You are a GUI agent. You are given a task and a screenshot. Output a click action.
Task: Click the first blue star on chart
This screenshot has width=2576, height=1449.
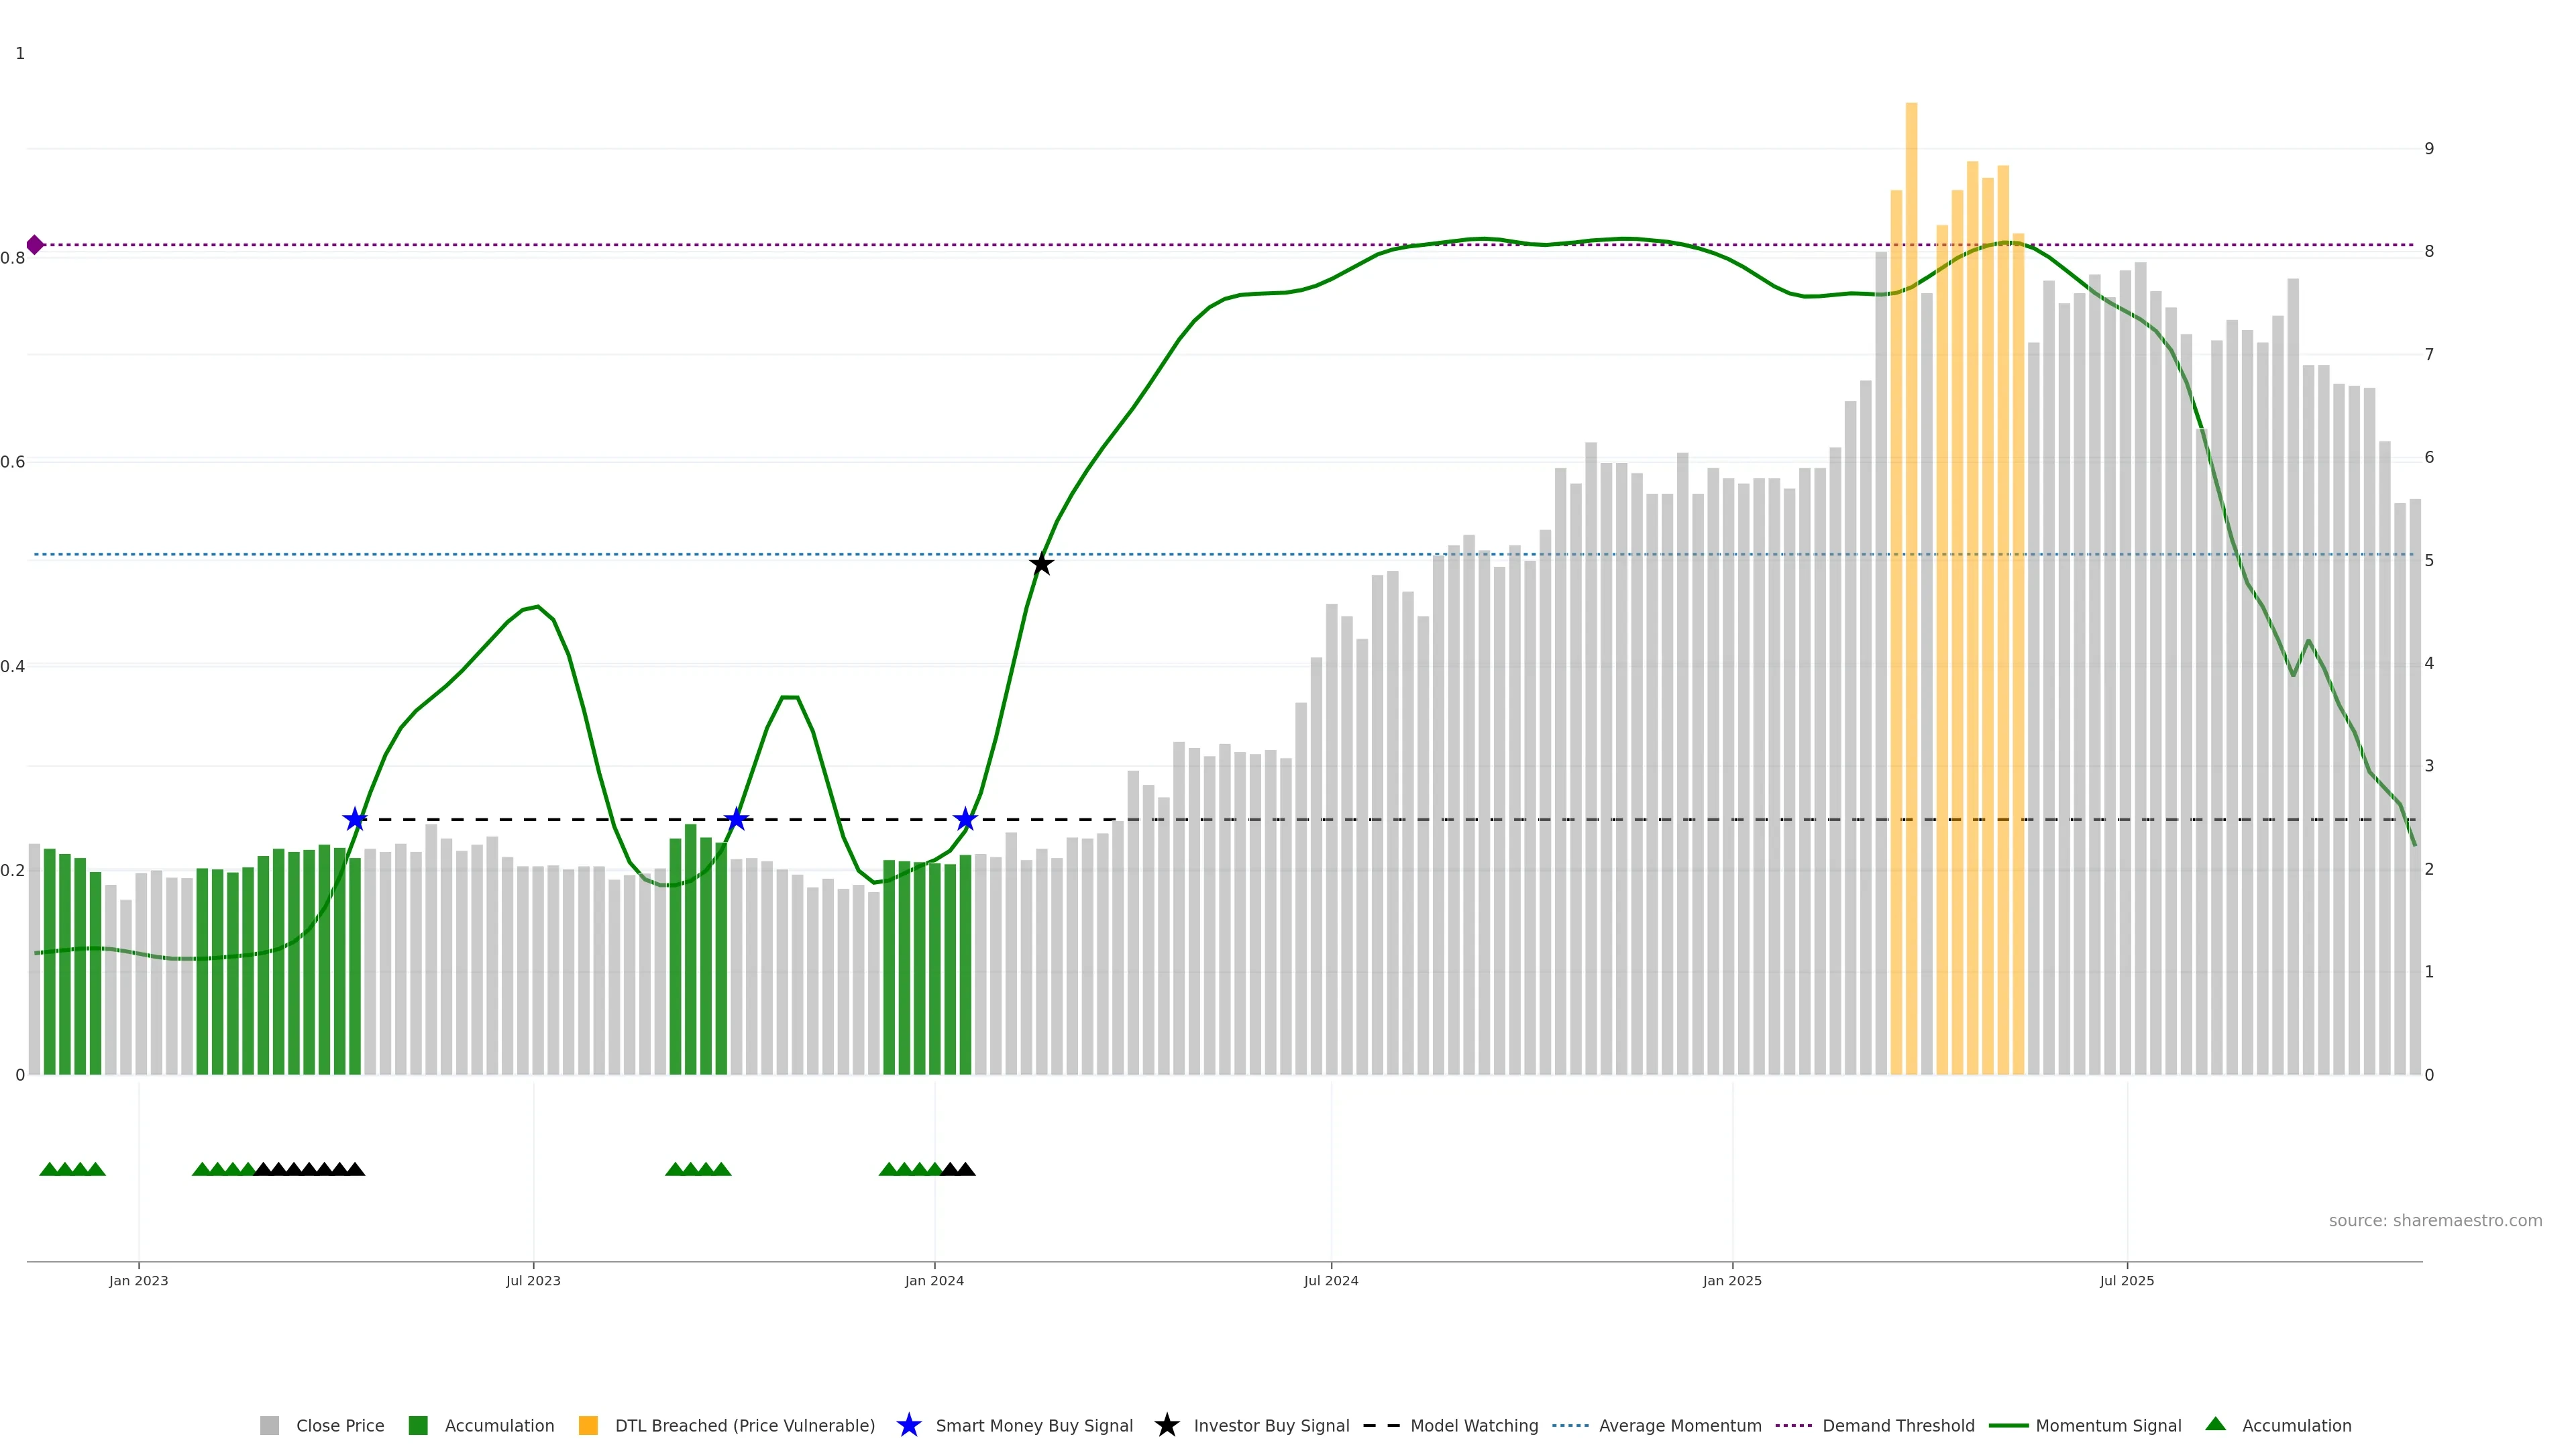pyautogui.click(x=355, y=820)
